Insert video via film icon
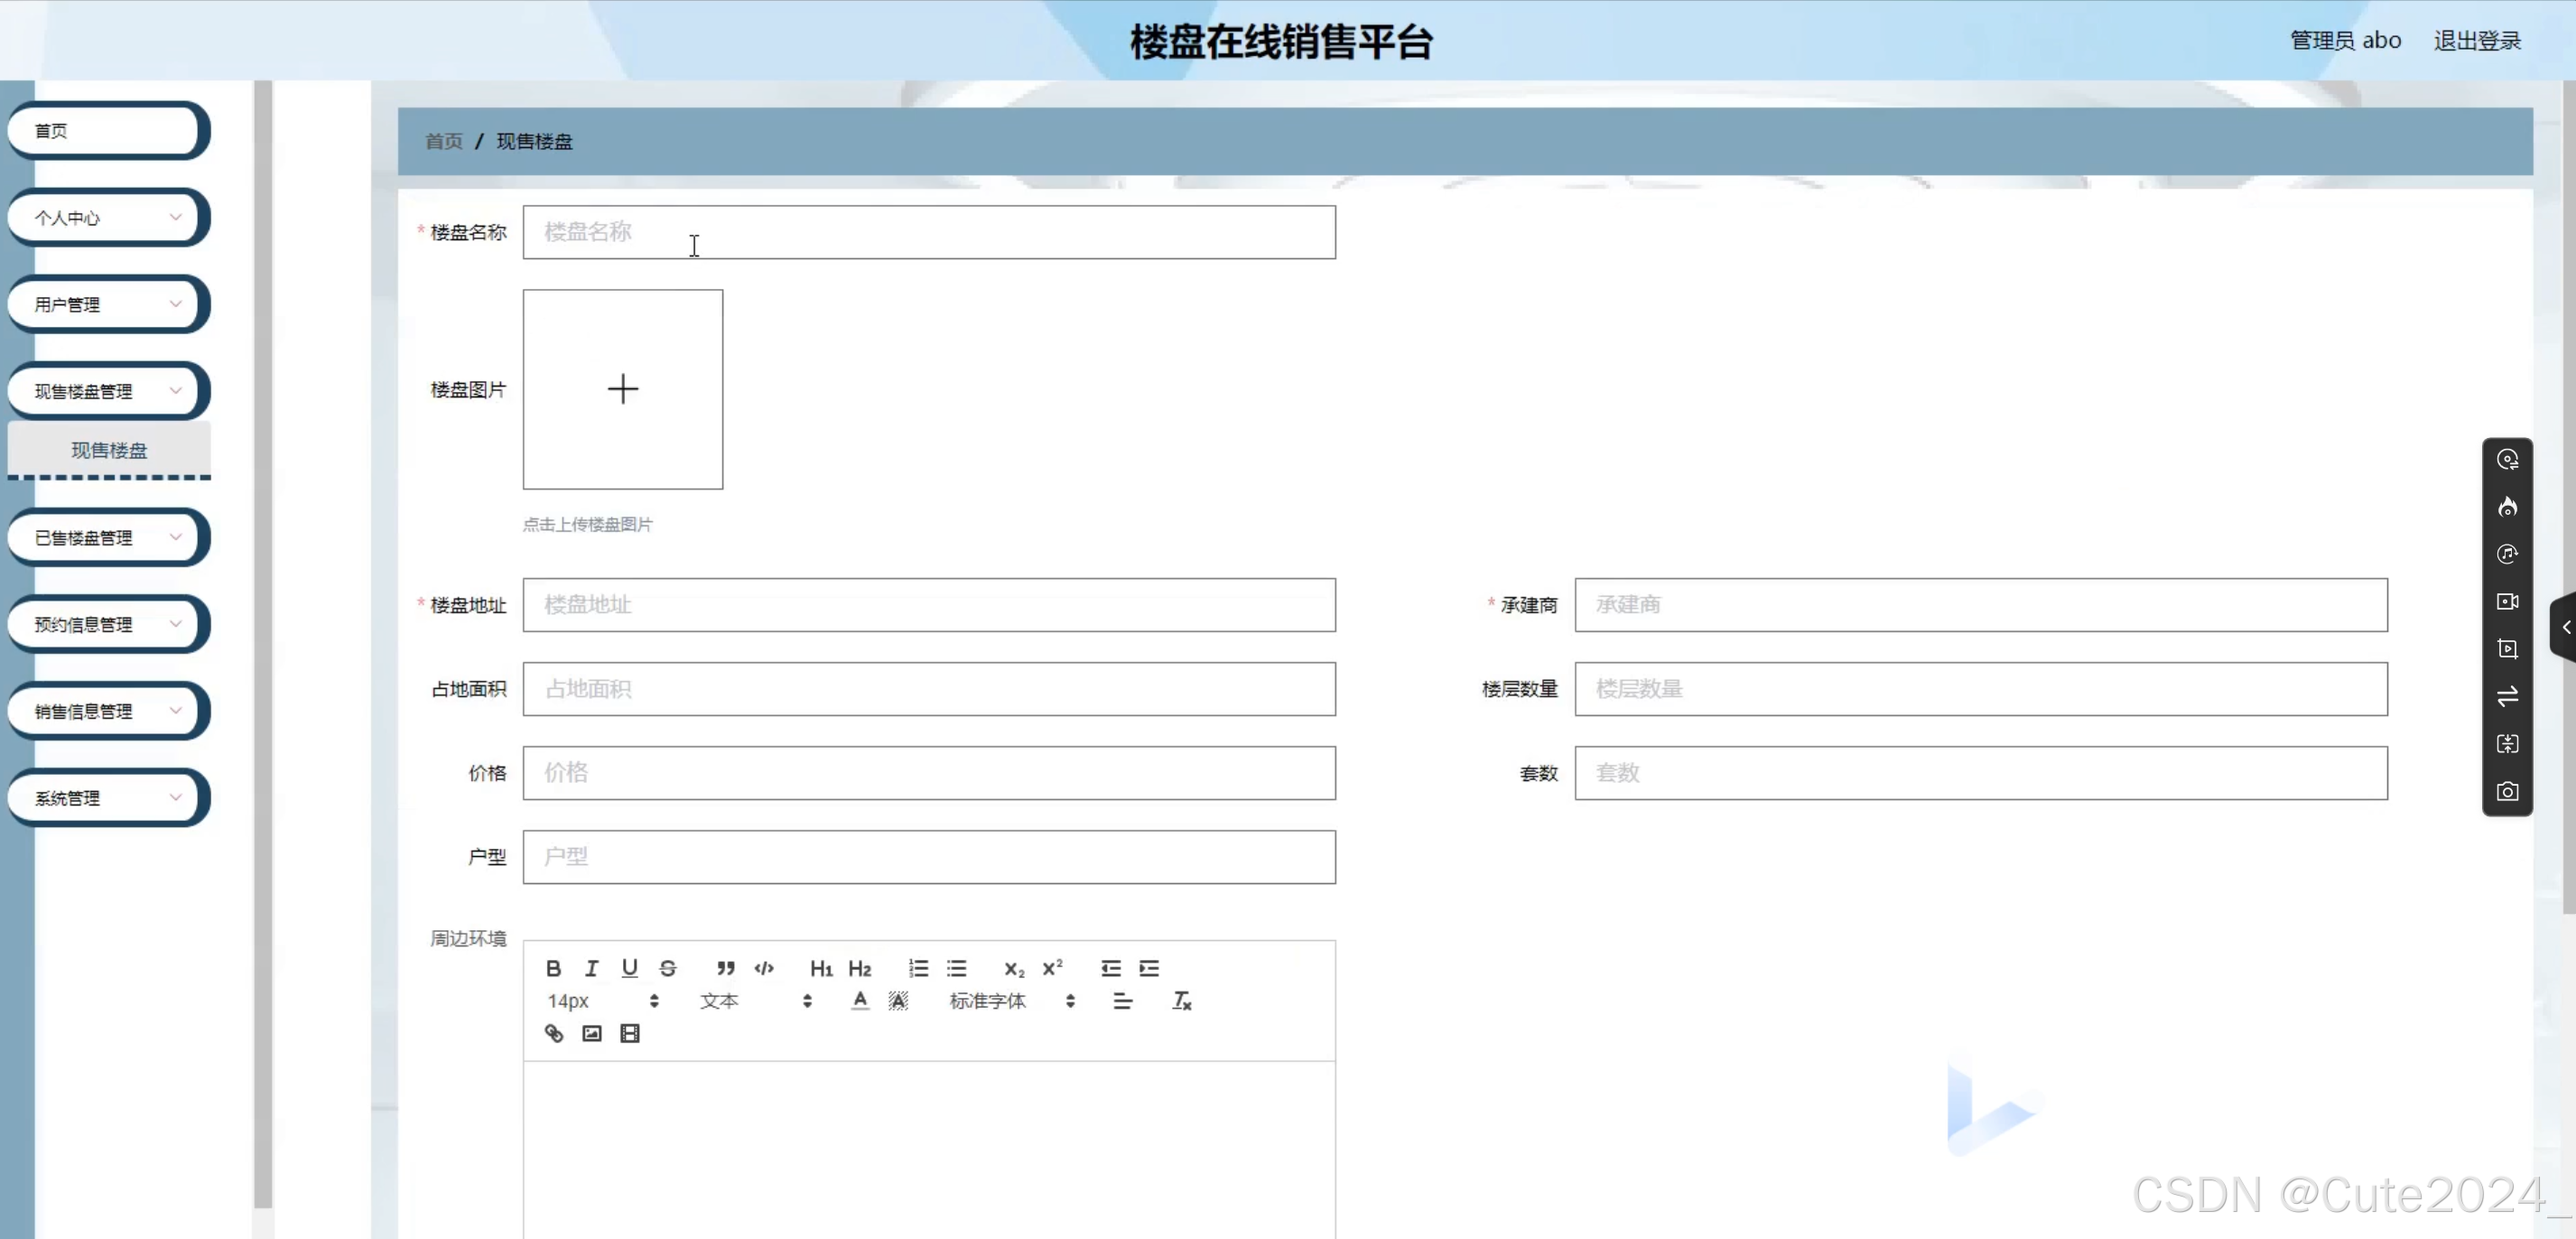 [630, 1033]
